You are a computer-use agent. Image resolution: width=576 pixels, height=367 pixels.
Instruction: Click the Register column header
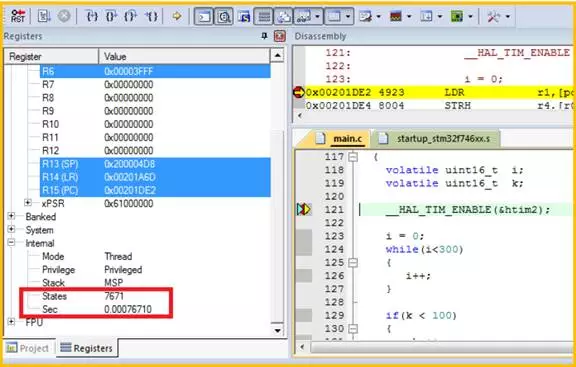(x=51, y=57)
